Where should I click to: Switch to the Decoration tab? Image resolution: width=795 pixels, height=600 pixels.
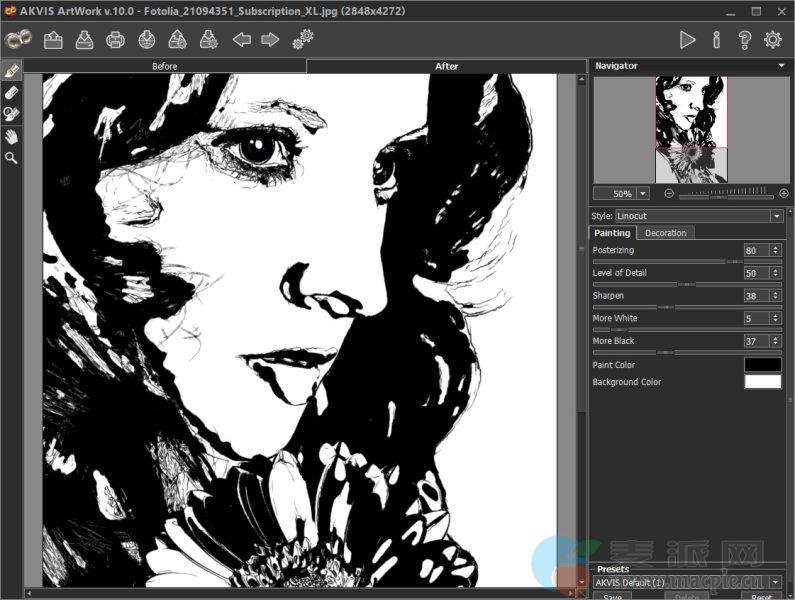tap(665, 233)
